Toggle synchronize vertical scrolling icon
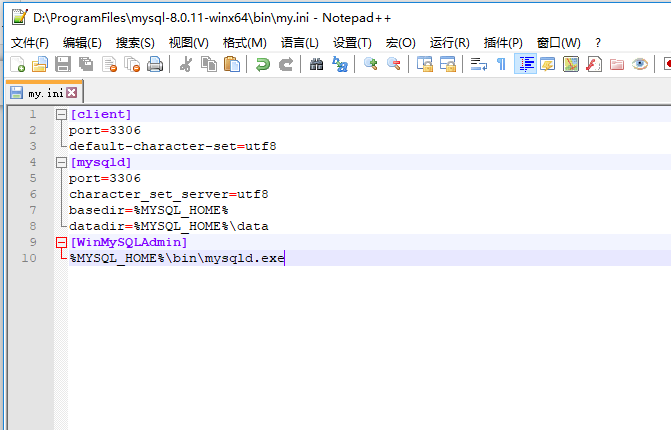The height and width of the screenshot is (430, 671). tap(425, 65)
